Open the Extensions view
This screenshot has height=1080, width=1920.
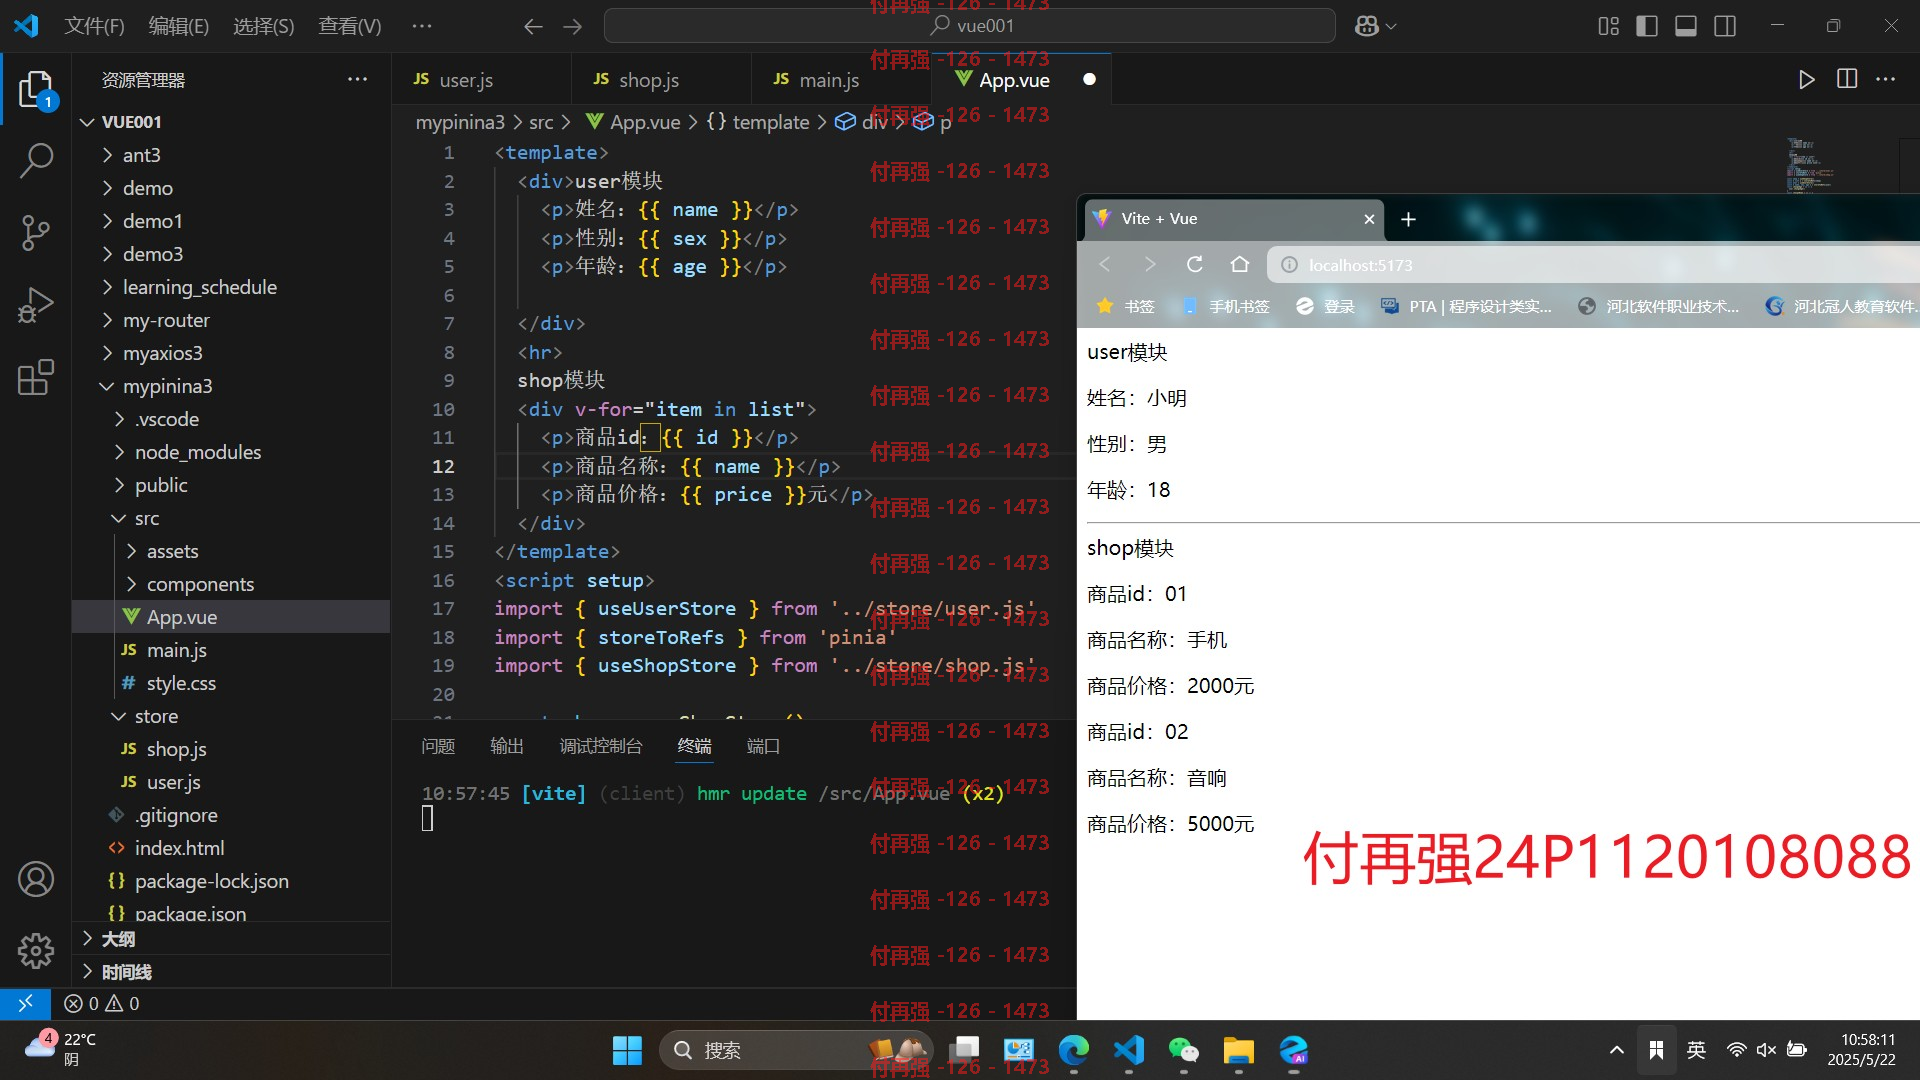(36, 378)
